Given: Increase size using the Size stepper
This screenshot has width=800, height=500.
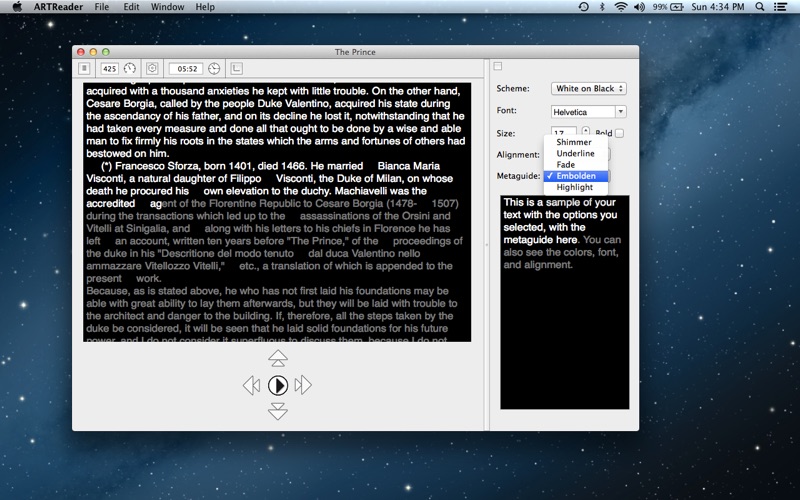Looking at the screenshot, I should click(586, 131).
